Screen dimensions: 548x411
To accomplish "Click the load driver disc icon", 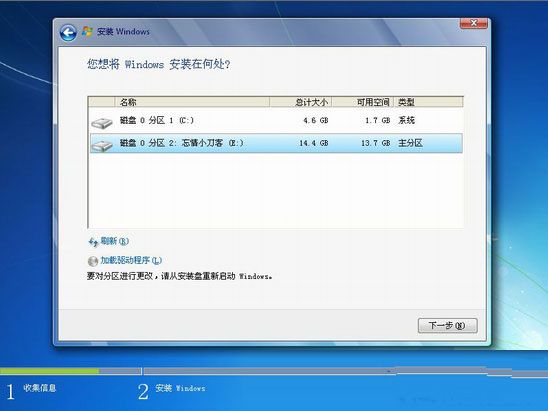I will click(x=93, y=261).
